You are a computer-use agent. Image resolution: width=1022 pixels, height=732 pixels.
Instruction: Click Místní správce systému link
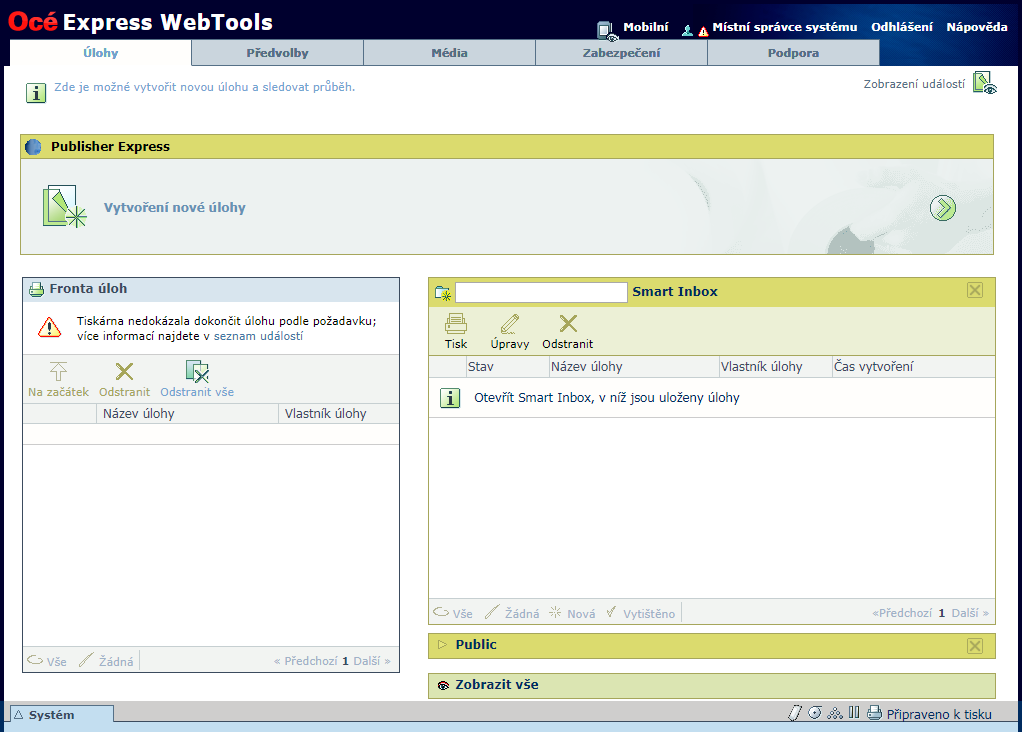coord(784,27)
